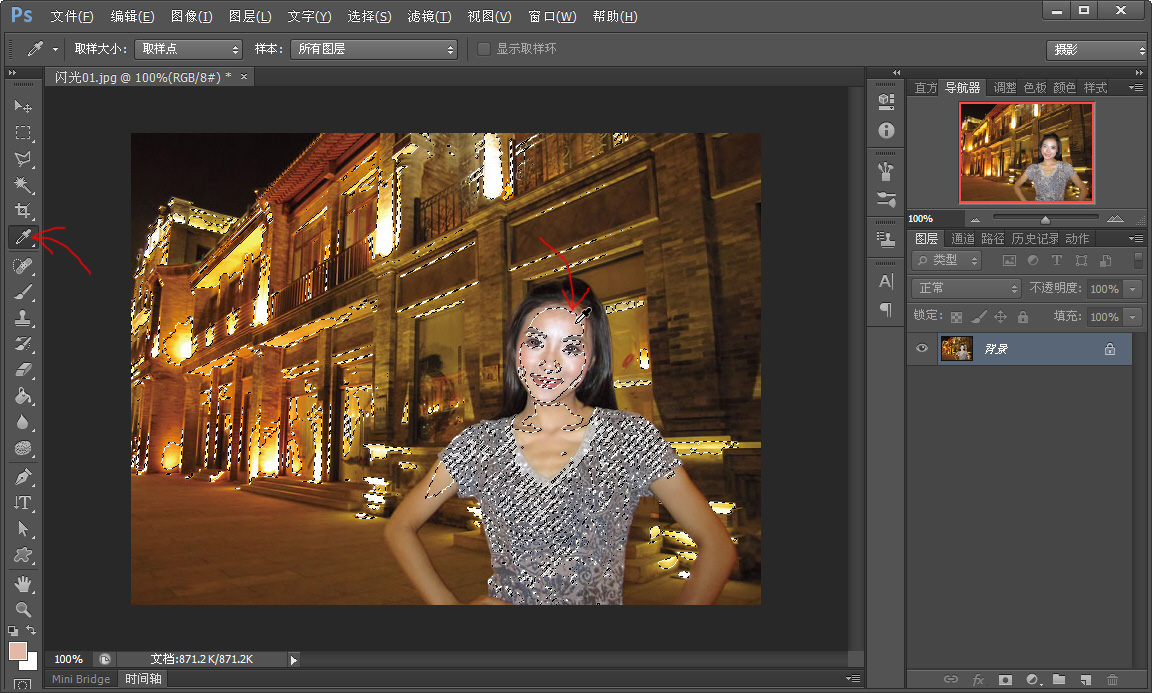Open the 取样大小 dropdown
The height and width of the screenshot is (693, 1152).
tap(188, 49)
